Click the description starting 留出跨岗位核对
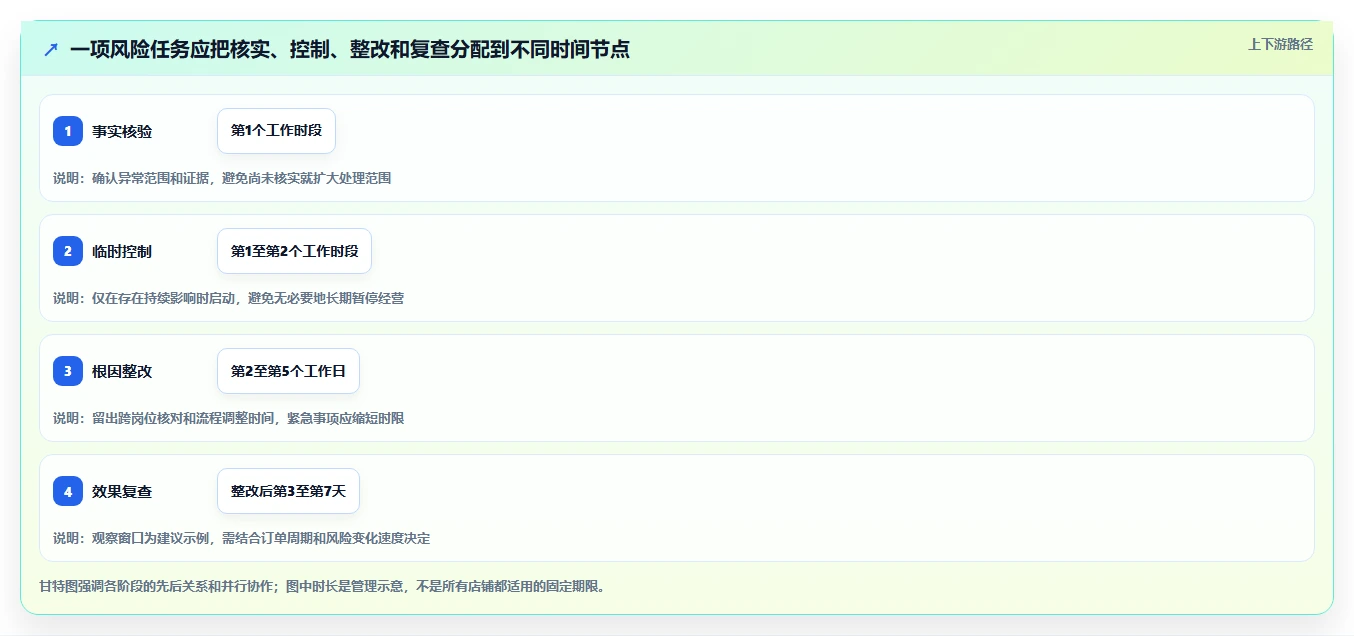The width and height of the screenshot is (1354, 636). tap(229, 418)
